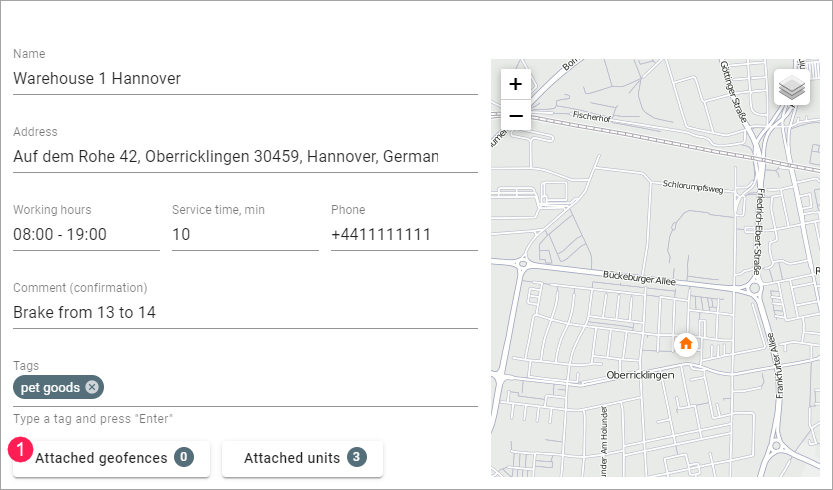
Task: Click the orange warehouse home marker
Action: click(686, 344)
